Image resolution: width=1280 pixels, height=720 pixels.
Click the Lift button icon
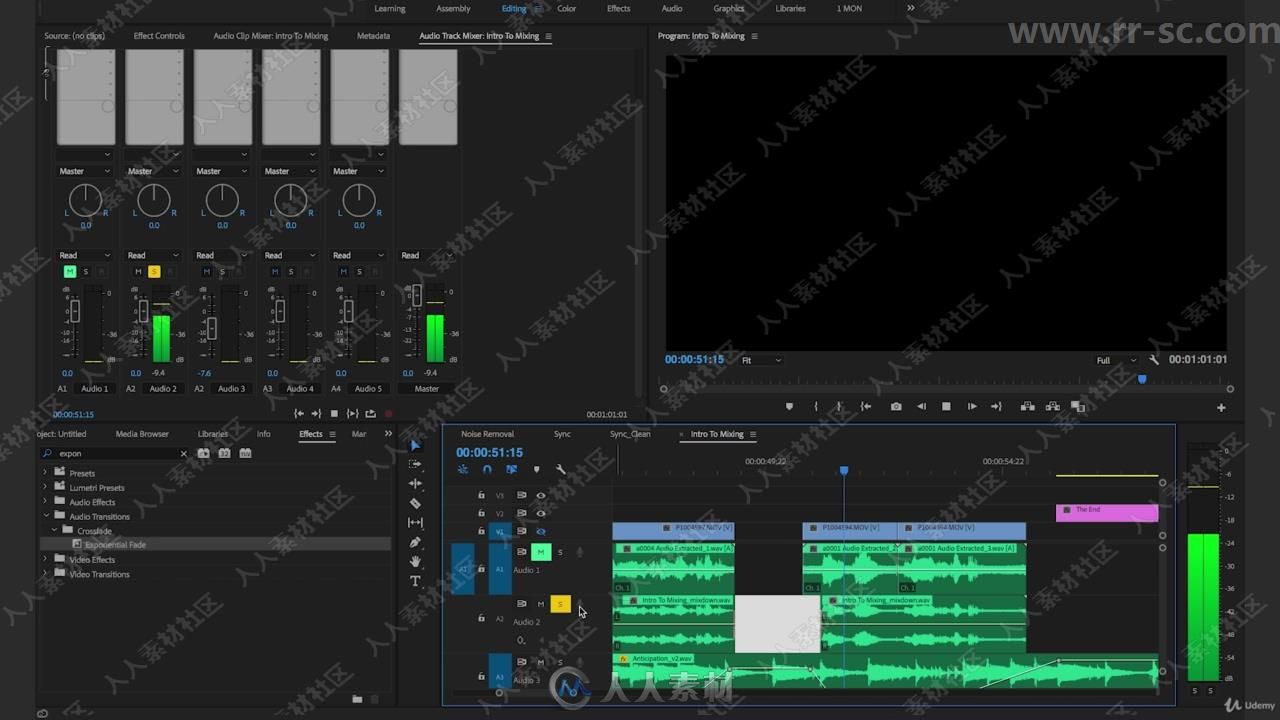point(1027,406)
